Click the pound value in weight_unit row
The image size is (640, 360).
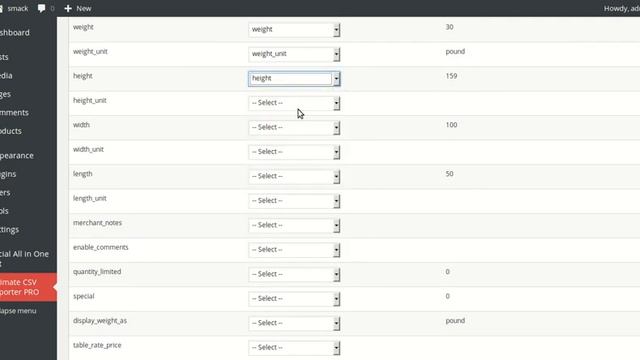point(455,51)
